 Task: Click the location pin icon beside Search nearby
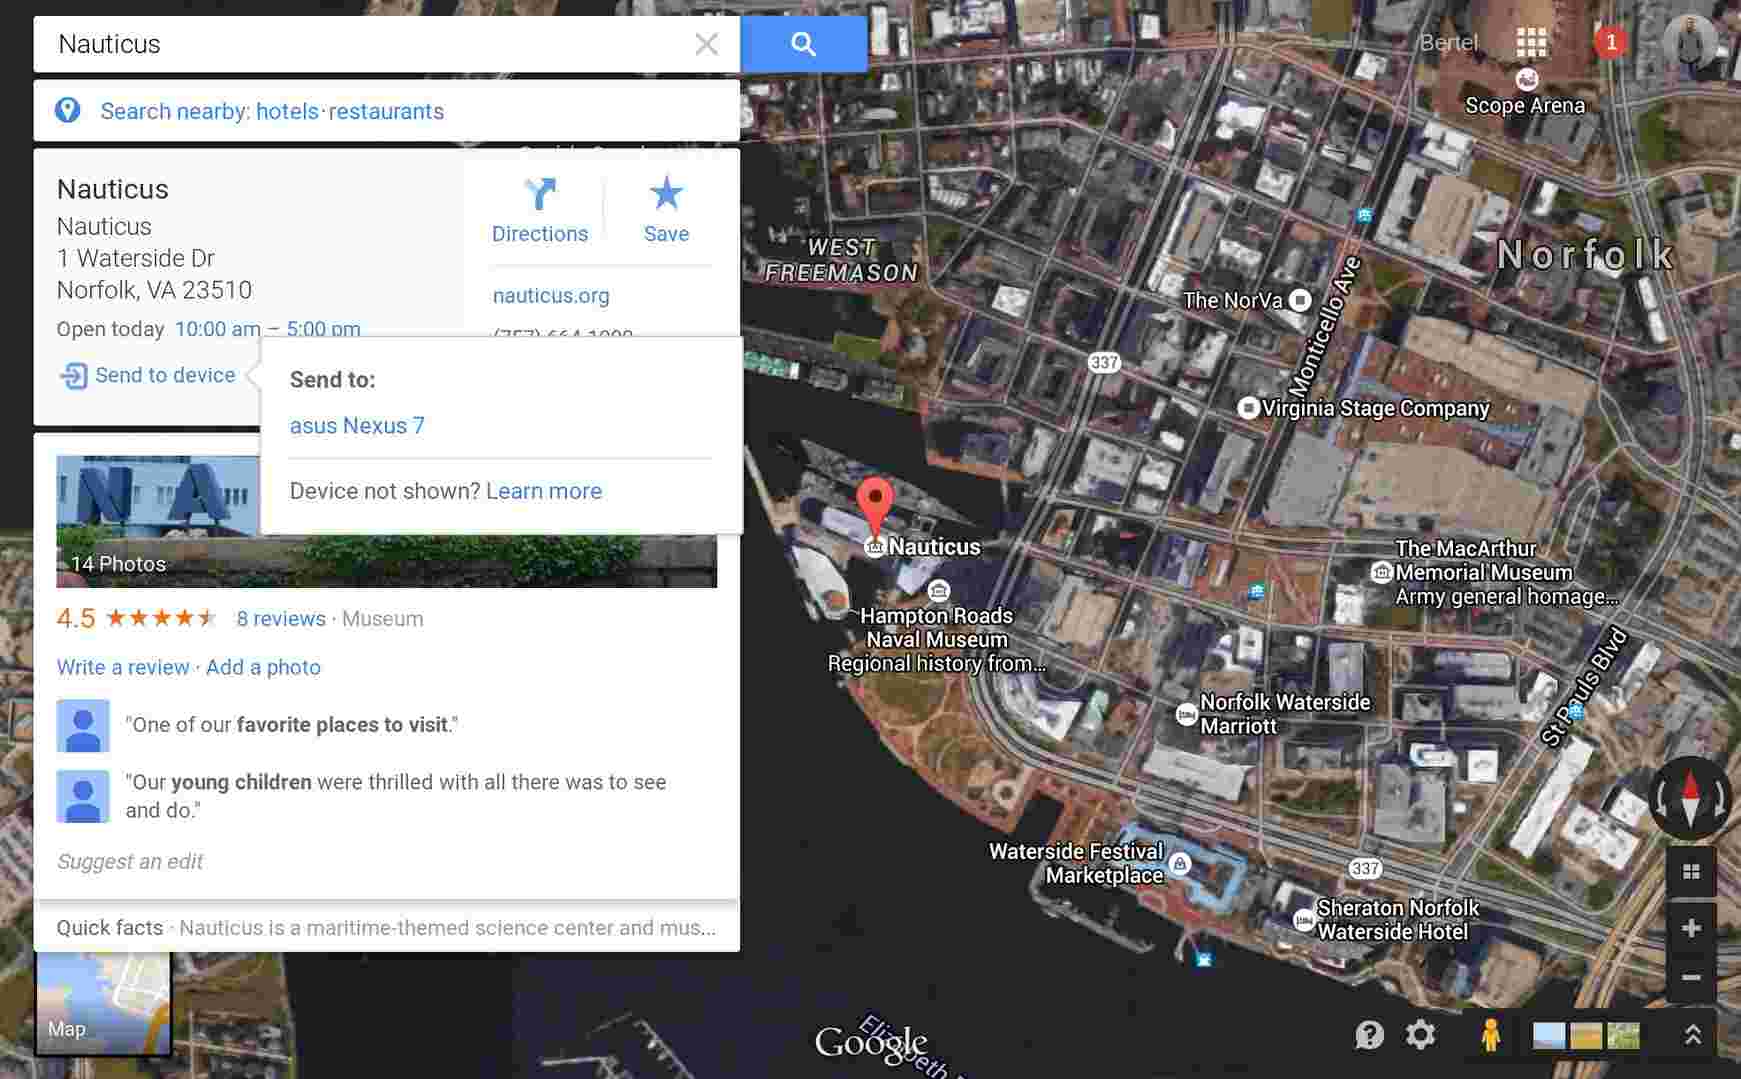[68, 110]
